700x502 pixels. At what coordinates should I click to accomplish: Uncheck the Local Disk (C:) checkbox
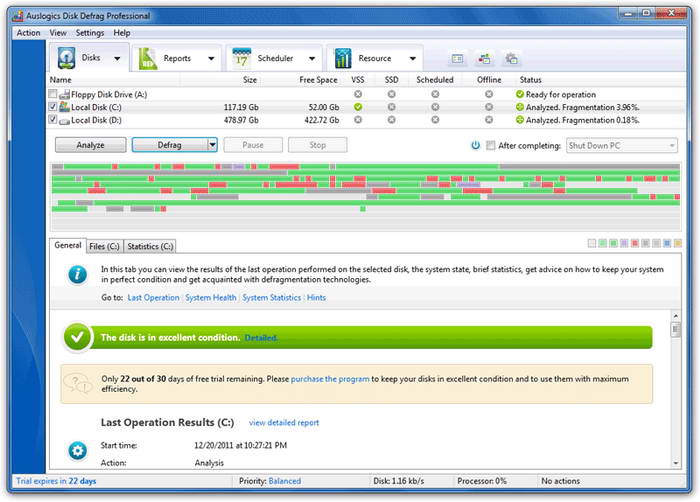click(53, 107)
